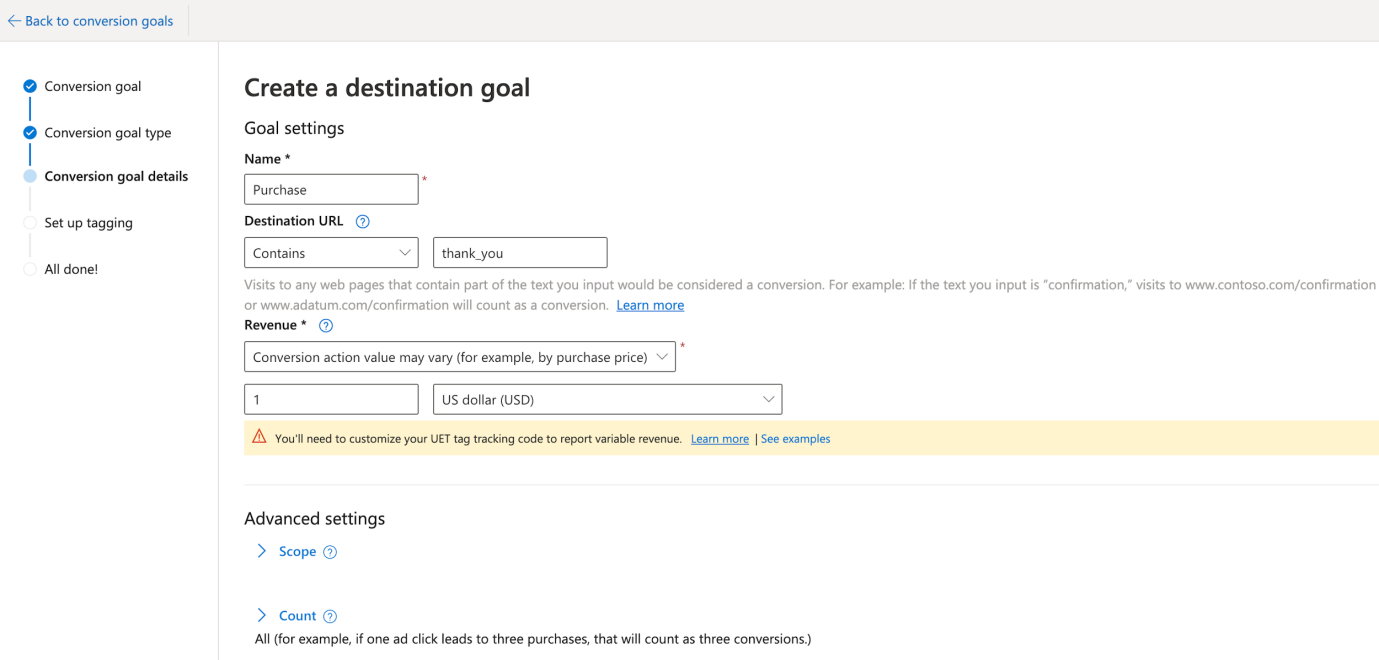Click the Destination URL help icon
Screen dimensions: 1379x660
coord(363,222)
